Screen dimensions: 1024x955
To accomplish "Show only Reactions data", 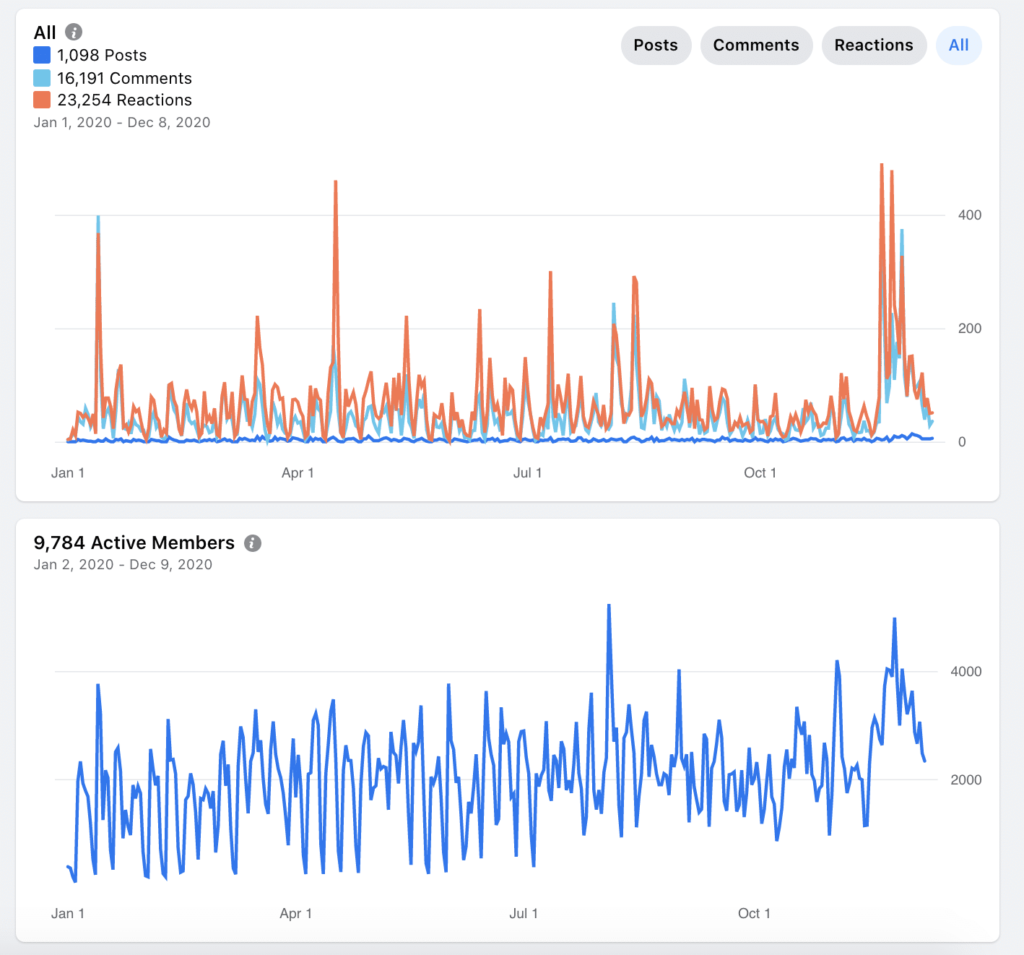I will pyautogui.click(x=873, y=45).
